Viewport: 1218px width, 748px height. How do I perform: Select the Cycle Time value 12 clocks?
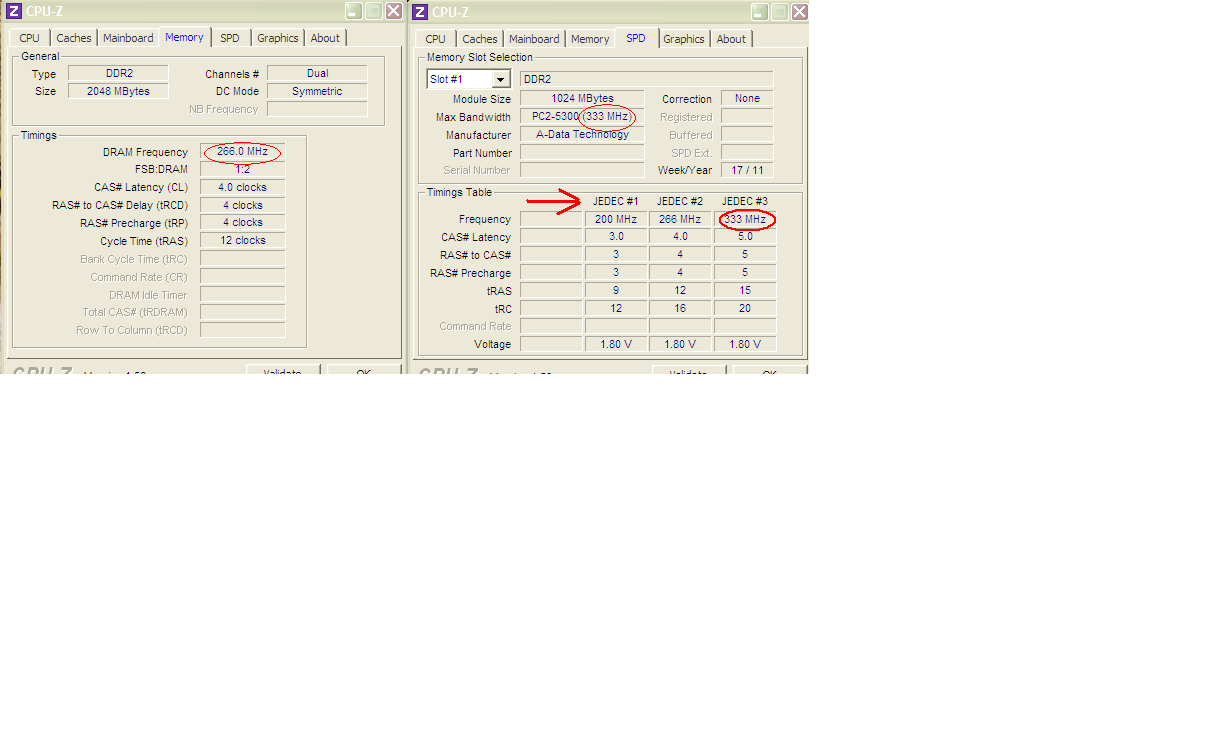click(x=243, y=240)
